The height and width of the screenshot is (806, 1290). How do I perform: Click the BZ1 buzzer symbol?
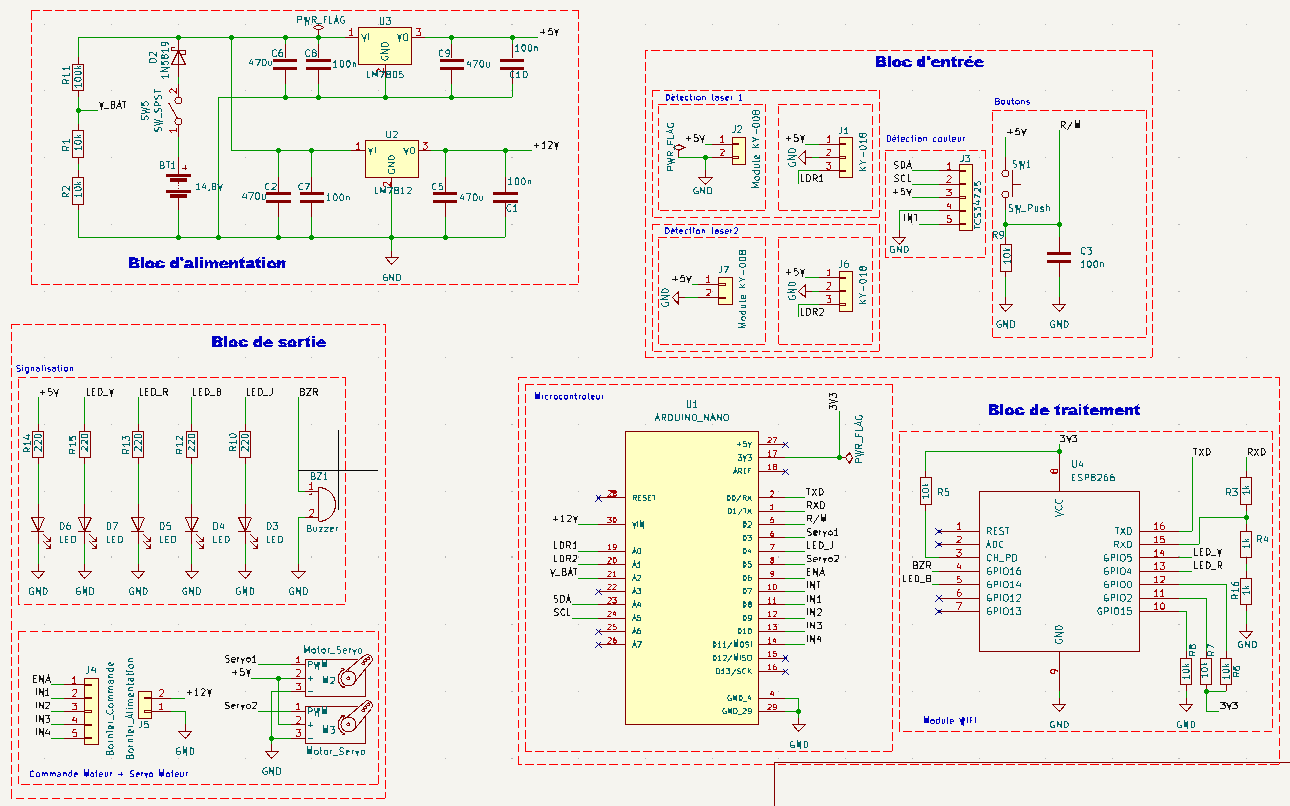322,497
